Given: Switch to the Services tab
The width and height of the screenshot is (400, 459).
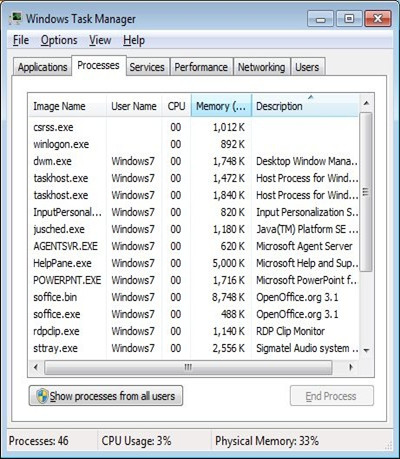Looking at the screenshot, I should coord(147,67).
